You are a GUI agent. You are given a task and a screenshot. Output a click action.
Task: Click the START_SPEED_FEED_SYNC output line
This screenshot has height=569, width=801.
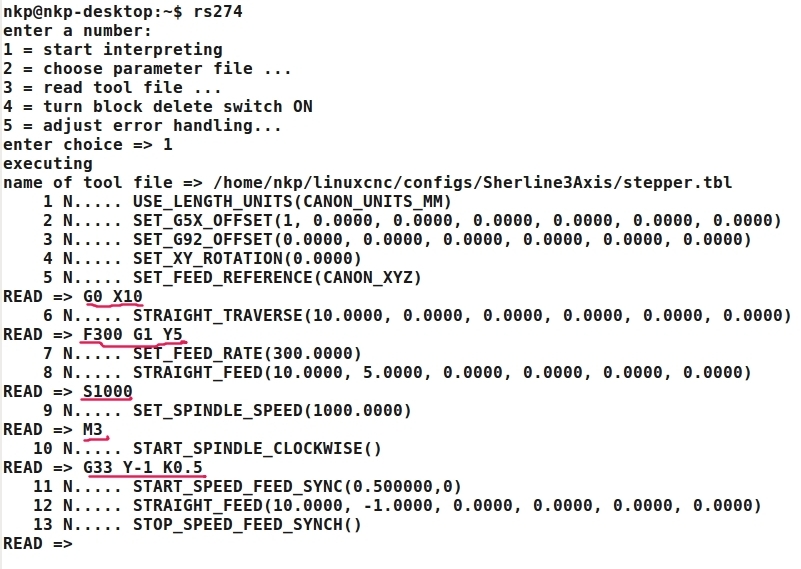[x=297, y=487]
